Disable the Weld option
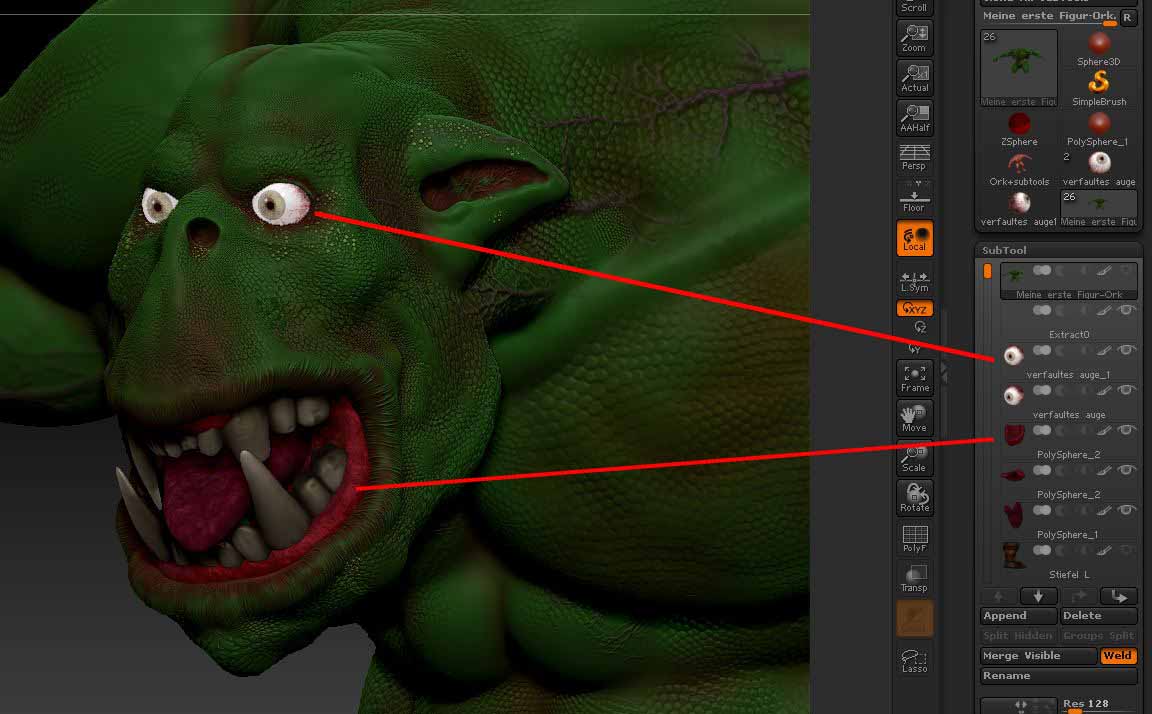Image resolution: width=1152 pixels, height=714 pixels. (x=1117, y=656)
